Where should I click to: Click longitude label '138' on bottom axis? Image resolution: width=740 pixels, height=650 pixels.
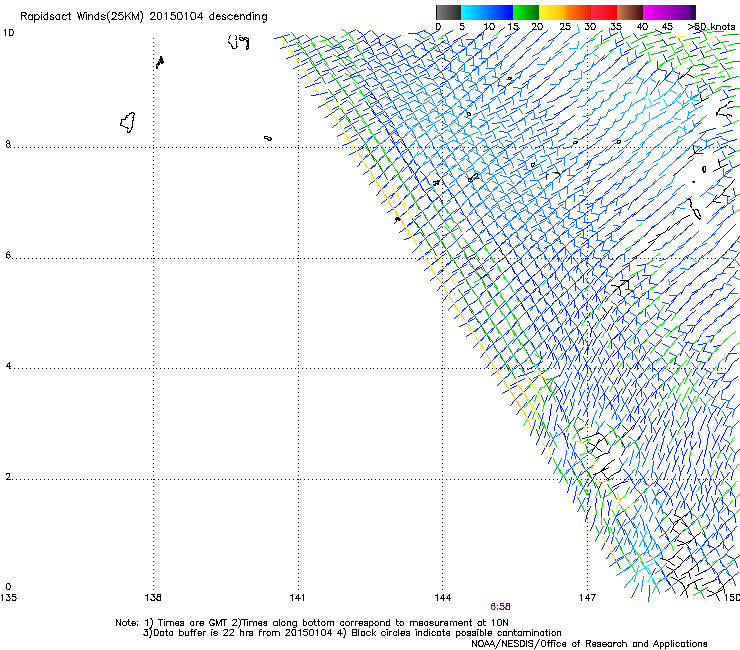(x=153, y=598)
